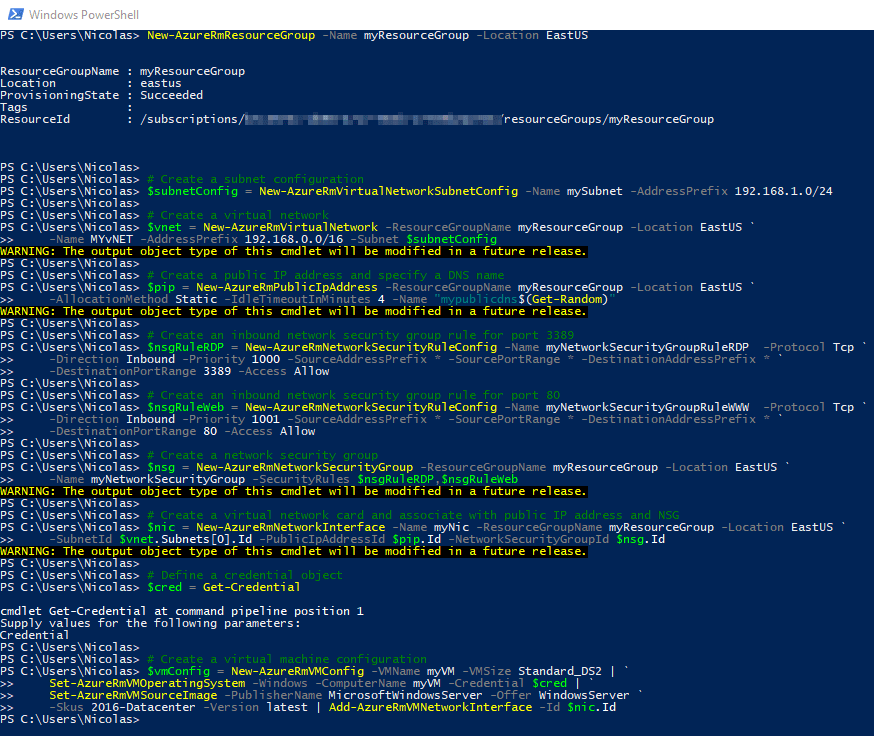Click the PowerShell icon in the title bar
Viewport: 874px width, 736px height.
coord(16,14)
